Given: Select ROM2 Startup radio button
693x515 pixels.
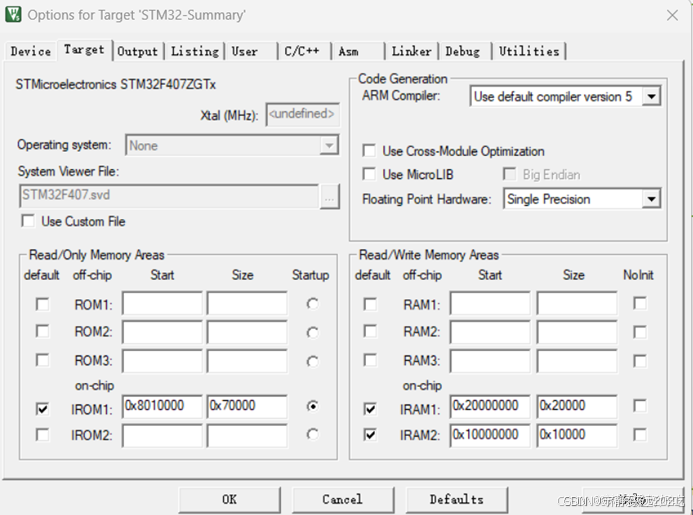Looking at the screenshot, I should coord(312,332).
